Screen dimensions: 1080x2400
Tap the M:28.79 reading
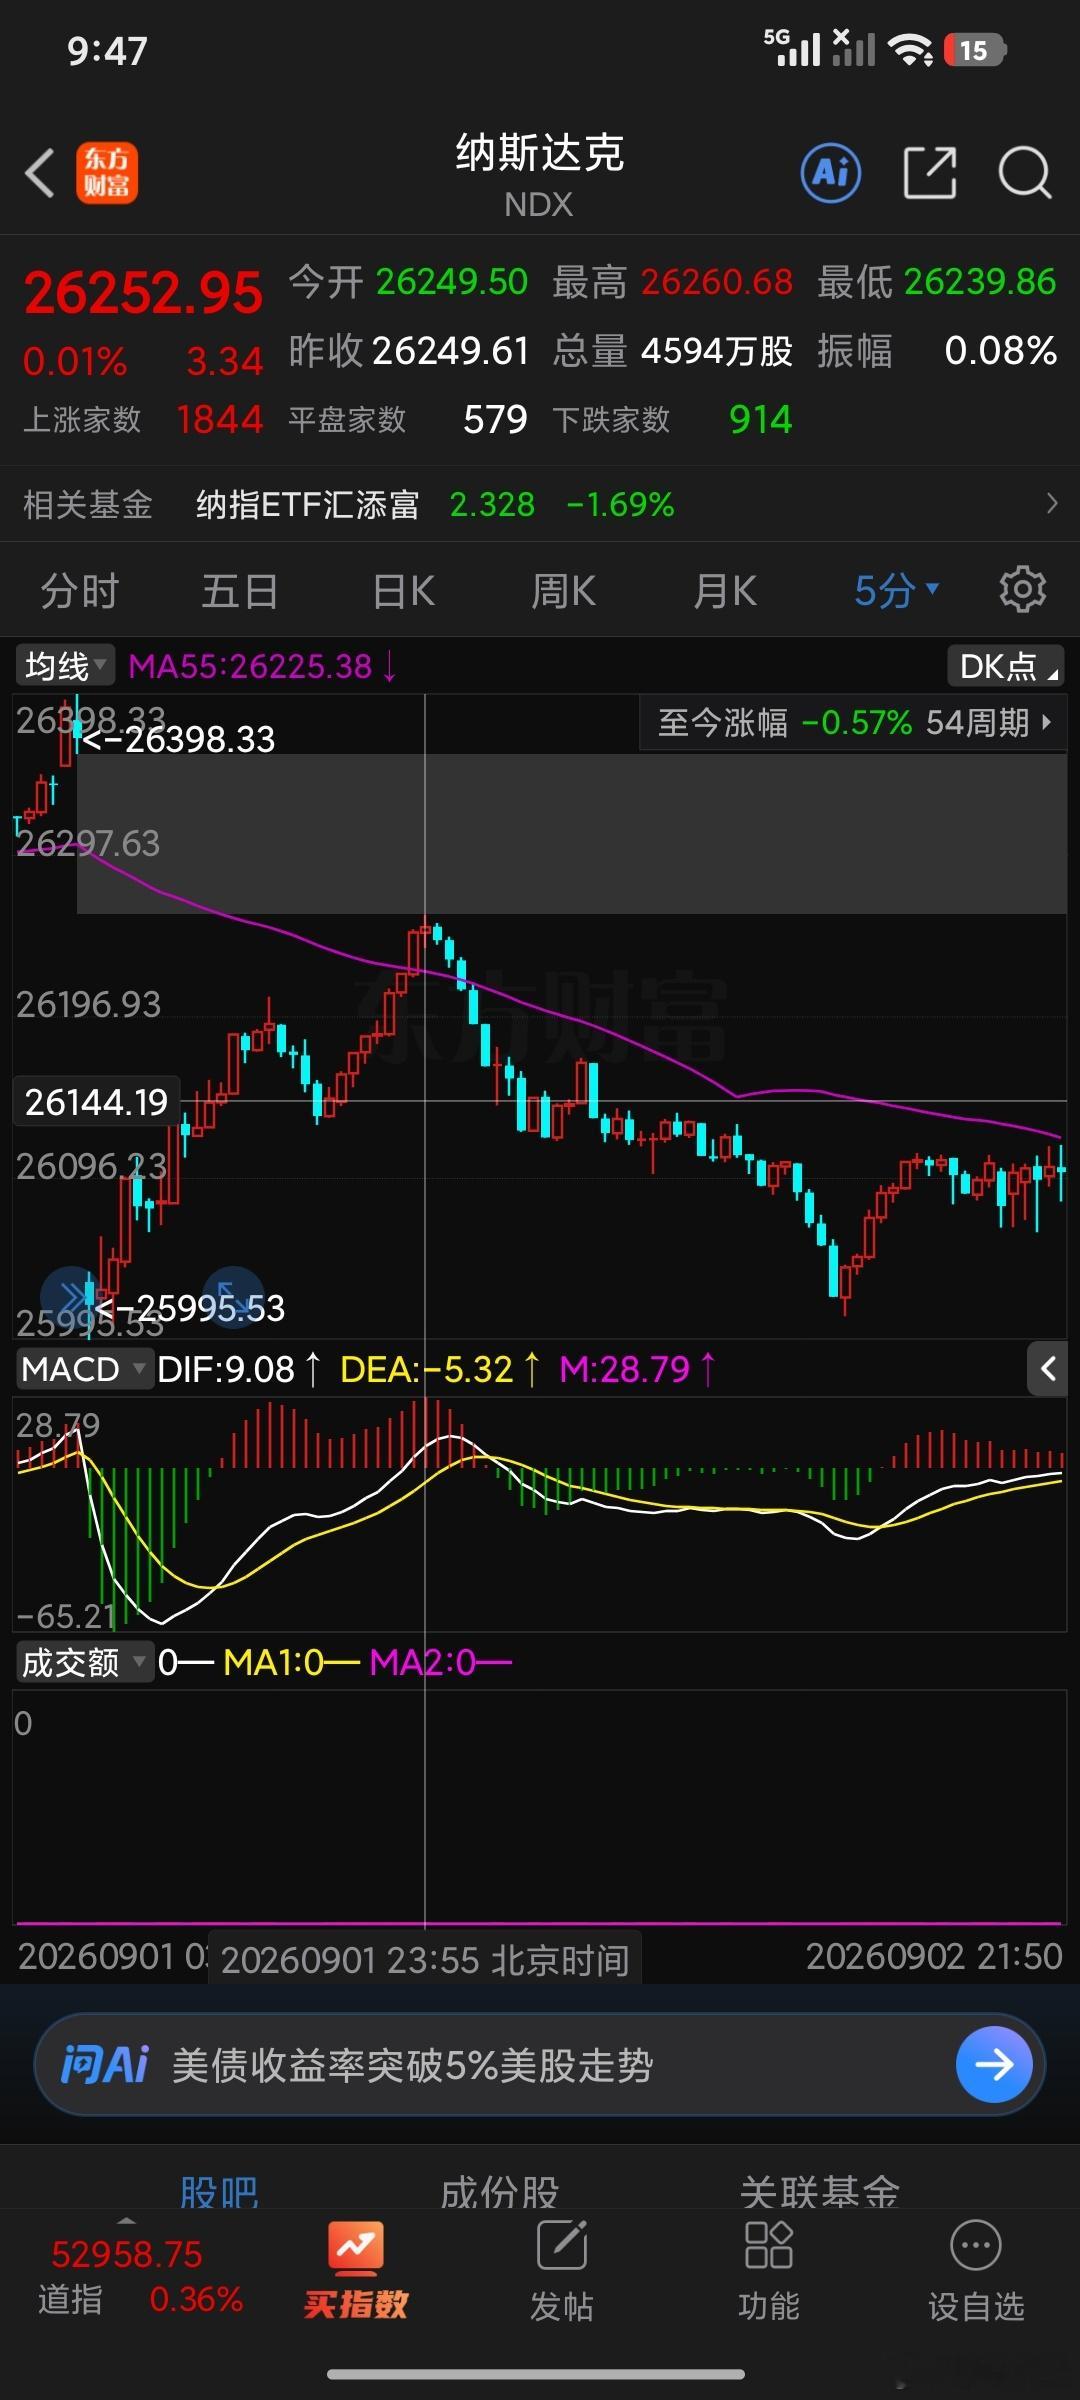[x=637, y=1368]
